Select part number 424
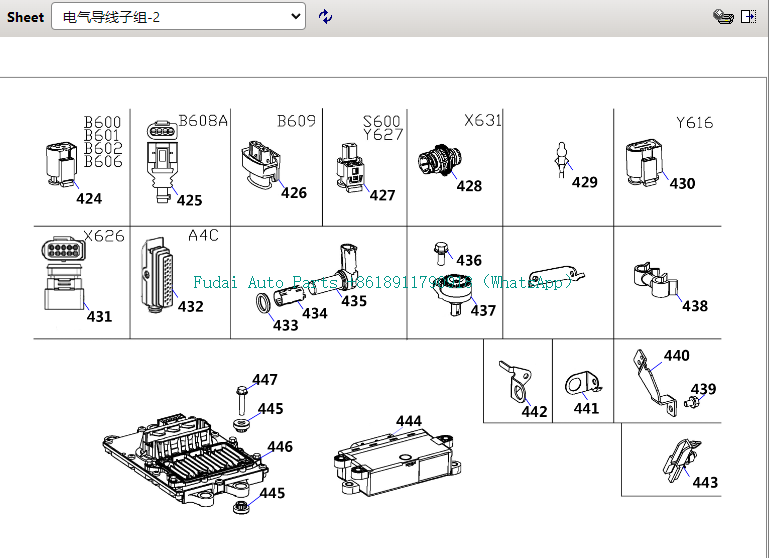Image resolution: width=775 pixels, height=558 pixels. (89, 199)
